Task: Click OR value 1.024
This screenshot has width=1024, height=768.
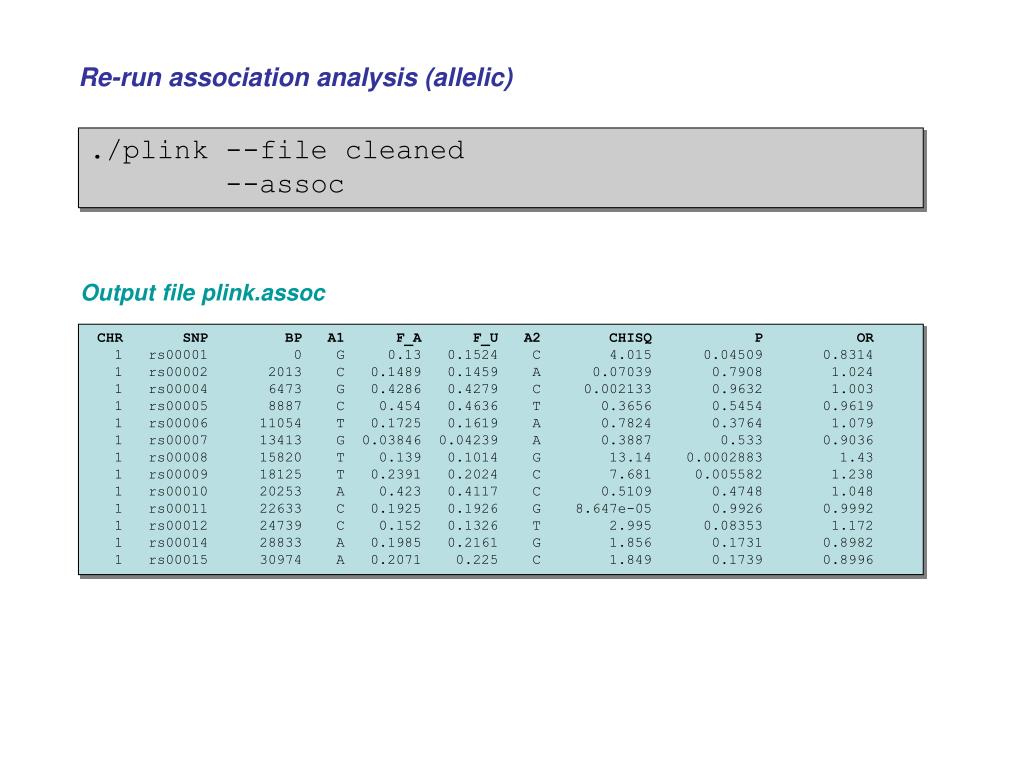Action: [852, 372]
